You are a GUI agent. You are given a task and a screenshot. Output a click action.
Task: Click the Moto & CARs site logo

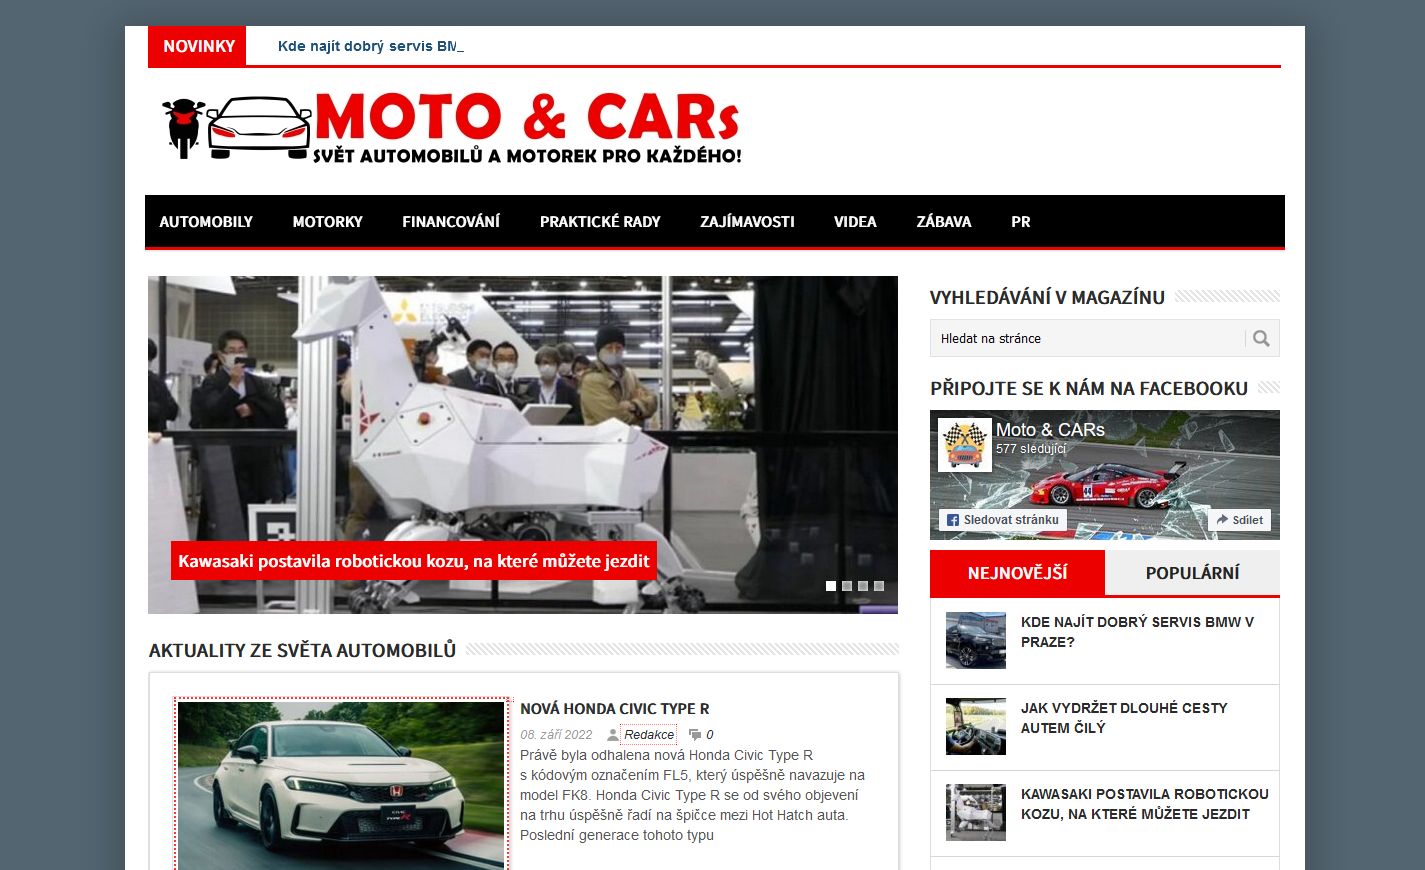pos(451,127)
